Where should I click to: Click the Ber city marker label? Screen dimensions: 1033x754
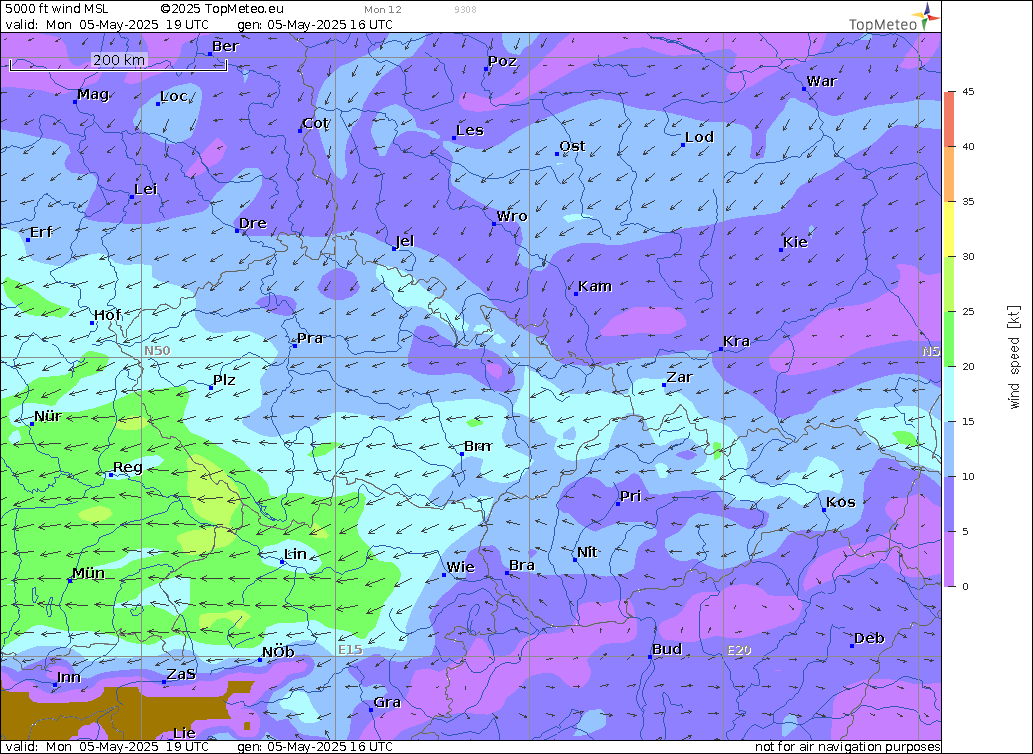[225, 46]
